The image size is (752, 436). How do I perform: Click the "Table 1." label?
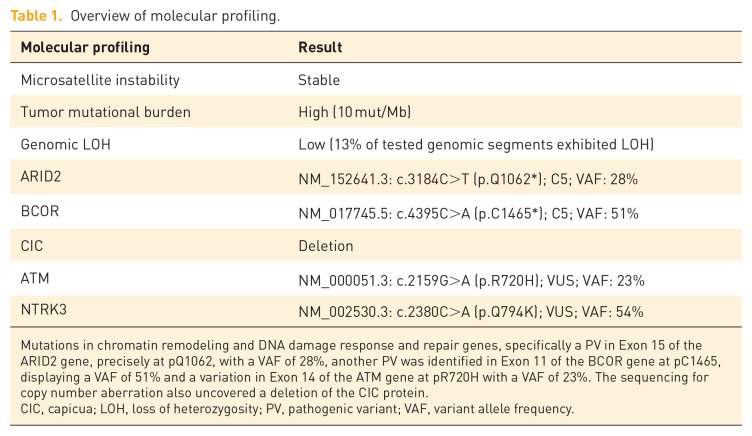[35, 15]
